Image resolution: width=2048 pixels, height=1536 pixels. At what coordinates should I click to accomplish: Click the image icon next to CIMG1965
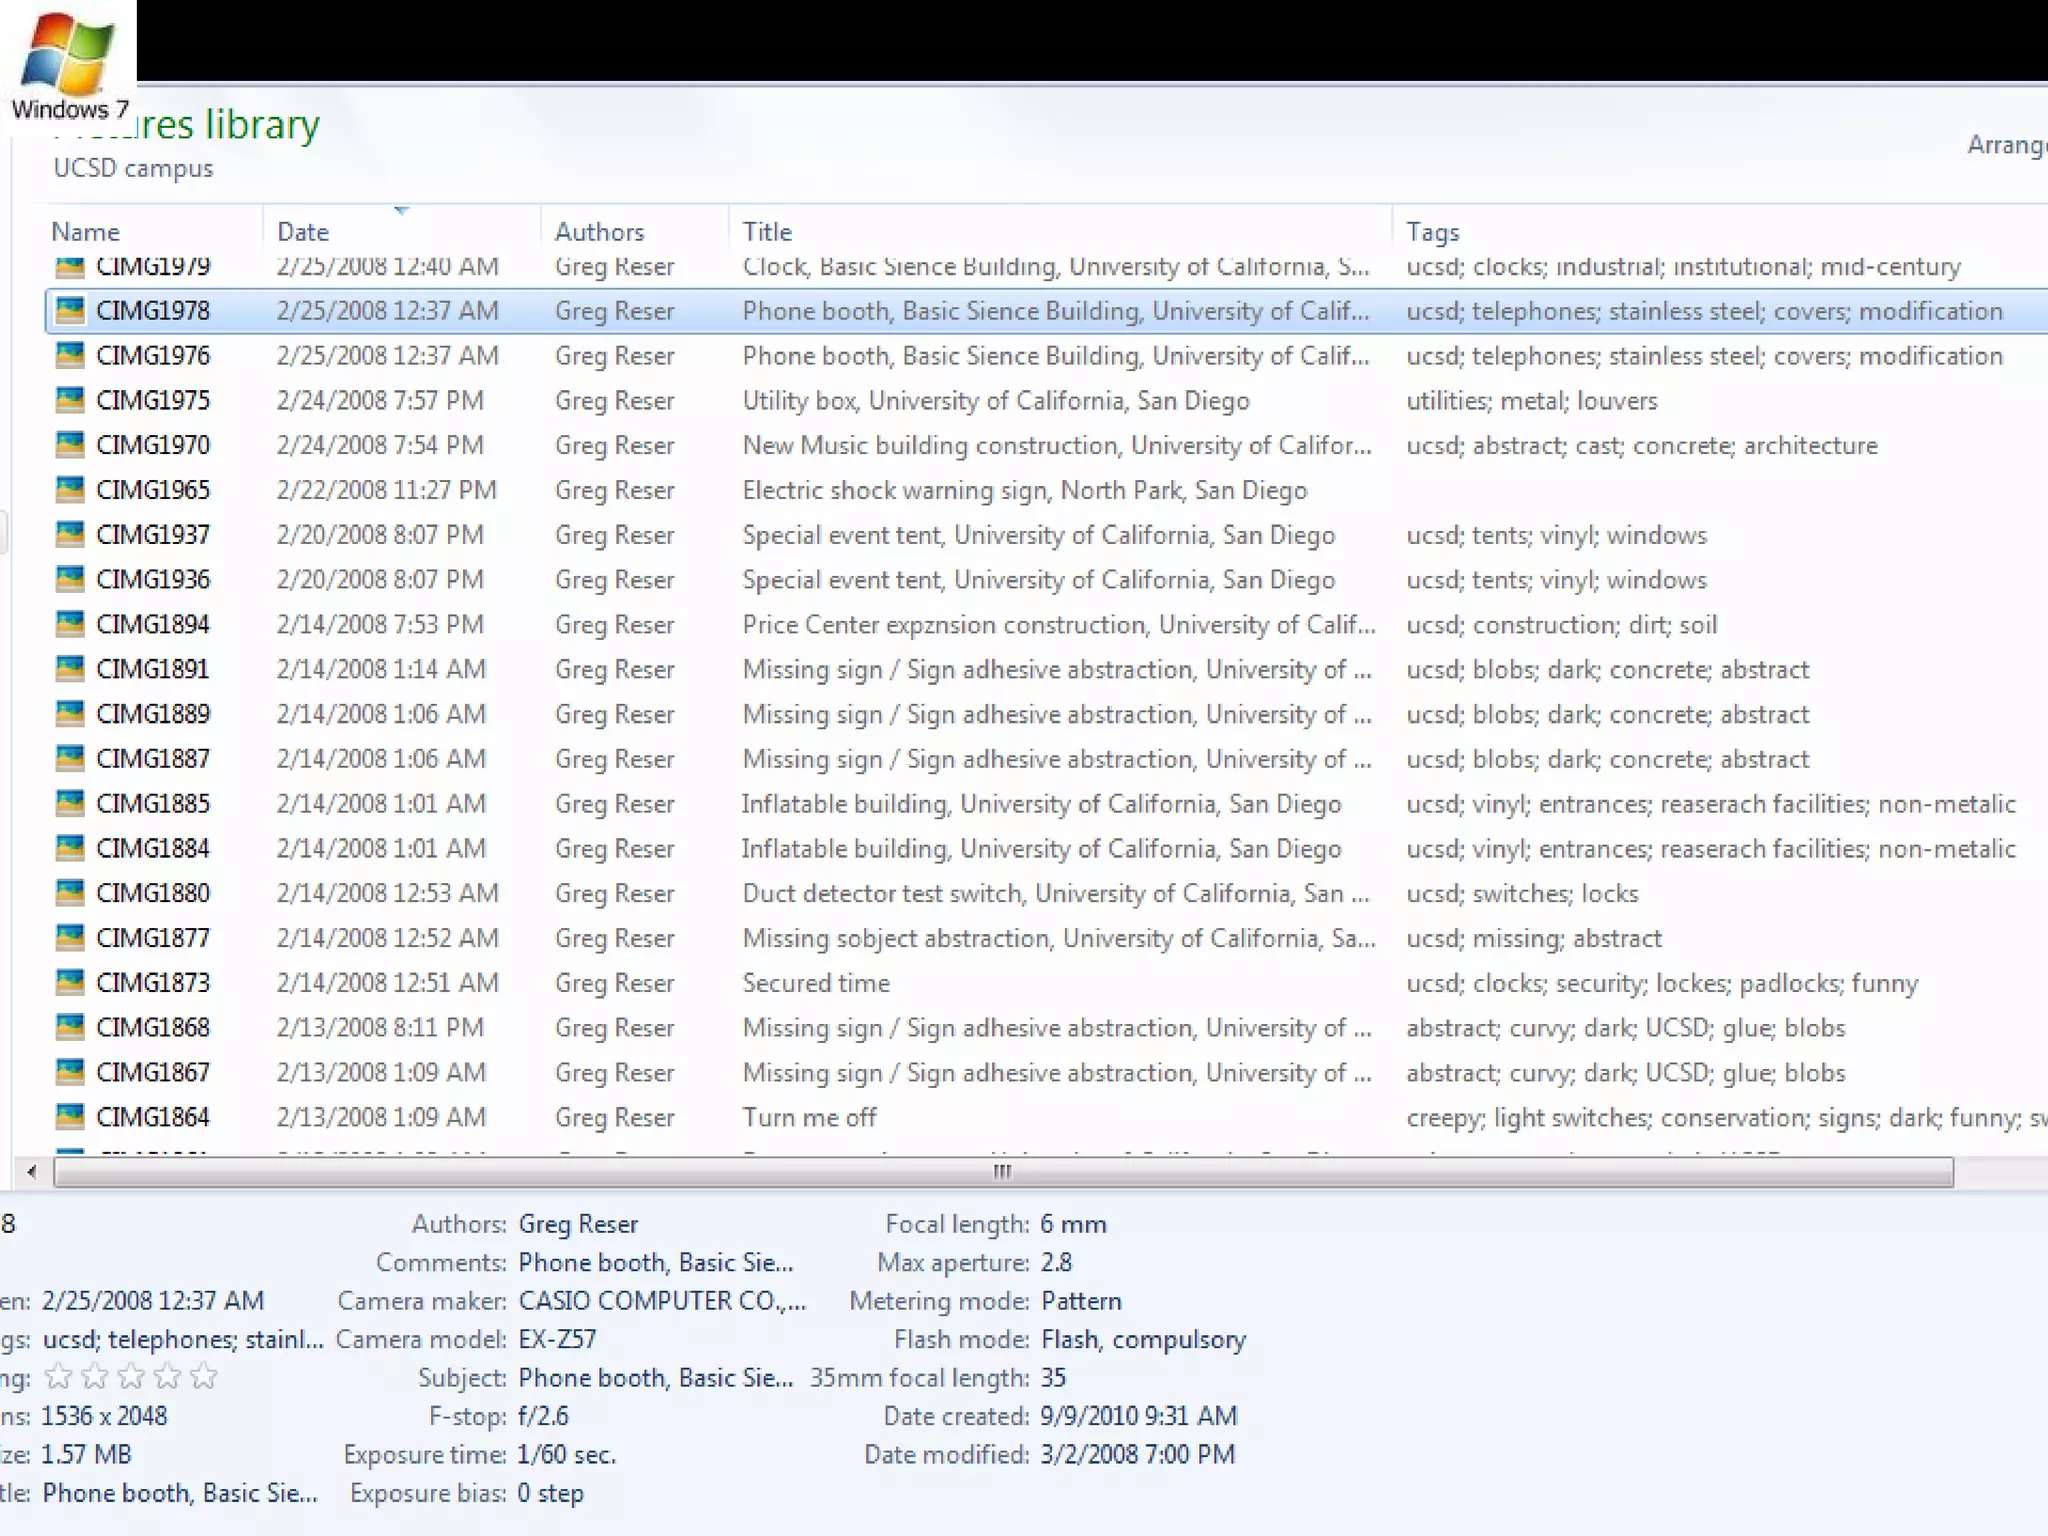tap(70, 490)
